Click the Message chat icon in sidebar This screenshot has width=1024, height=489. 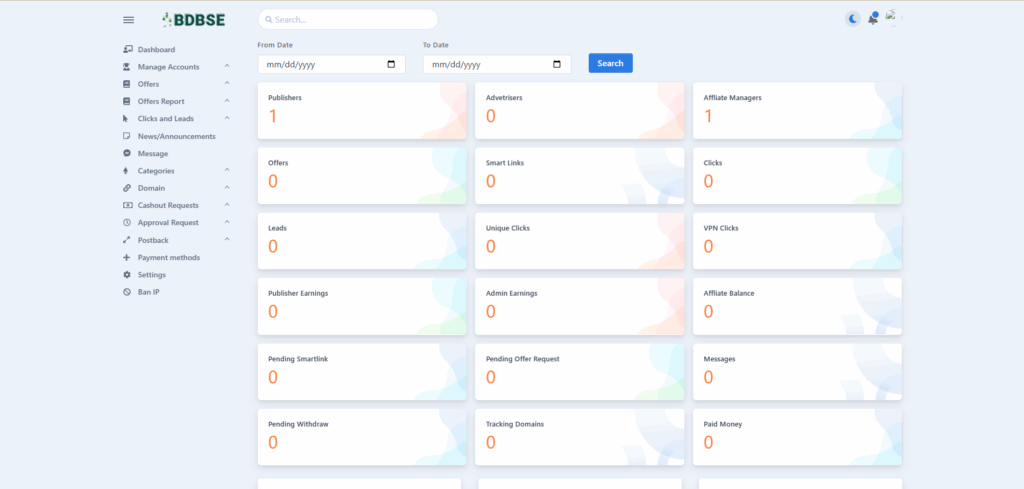click(x=127, y=153)
